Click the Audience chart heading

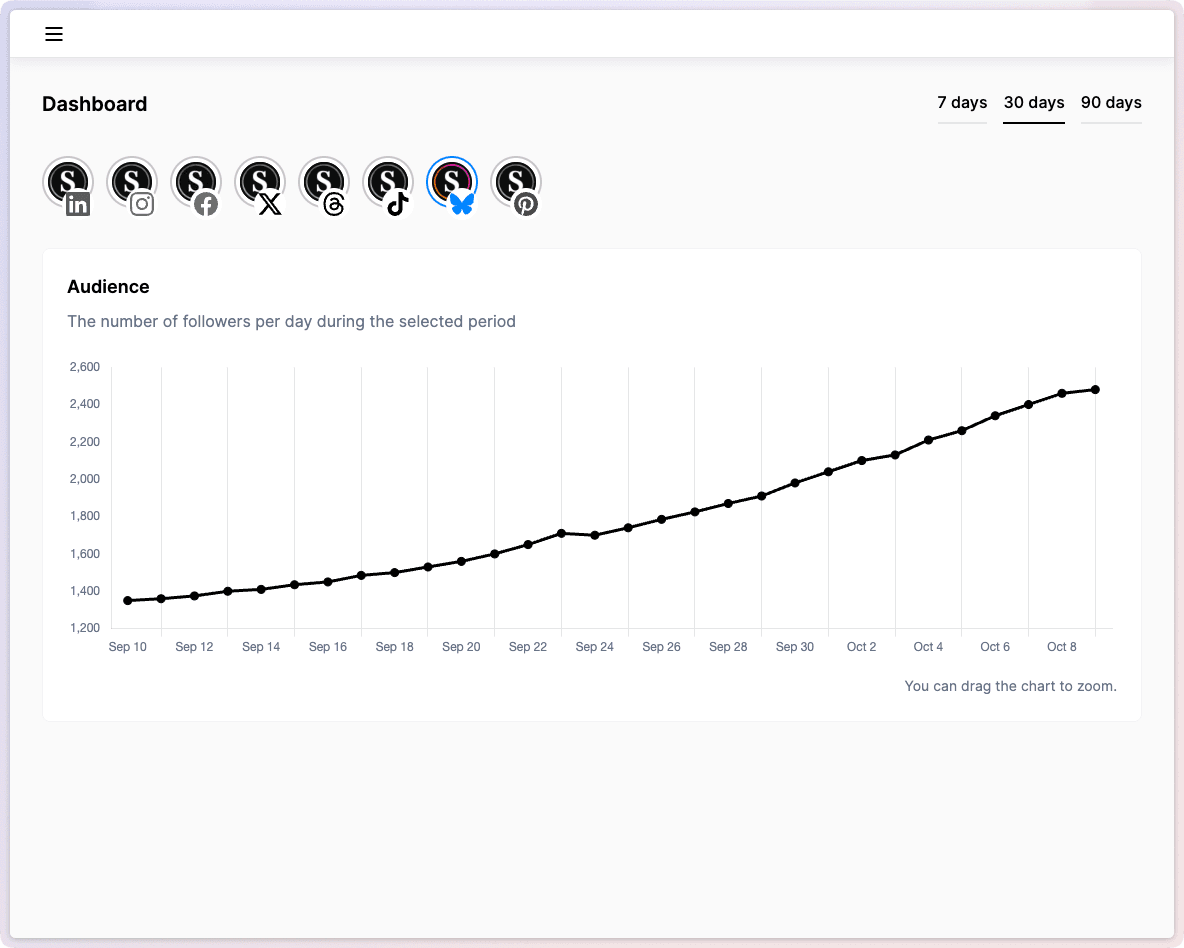click(x=108, y=287)
